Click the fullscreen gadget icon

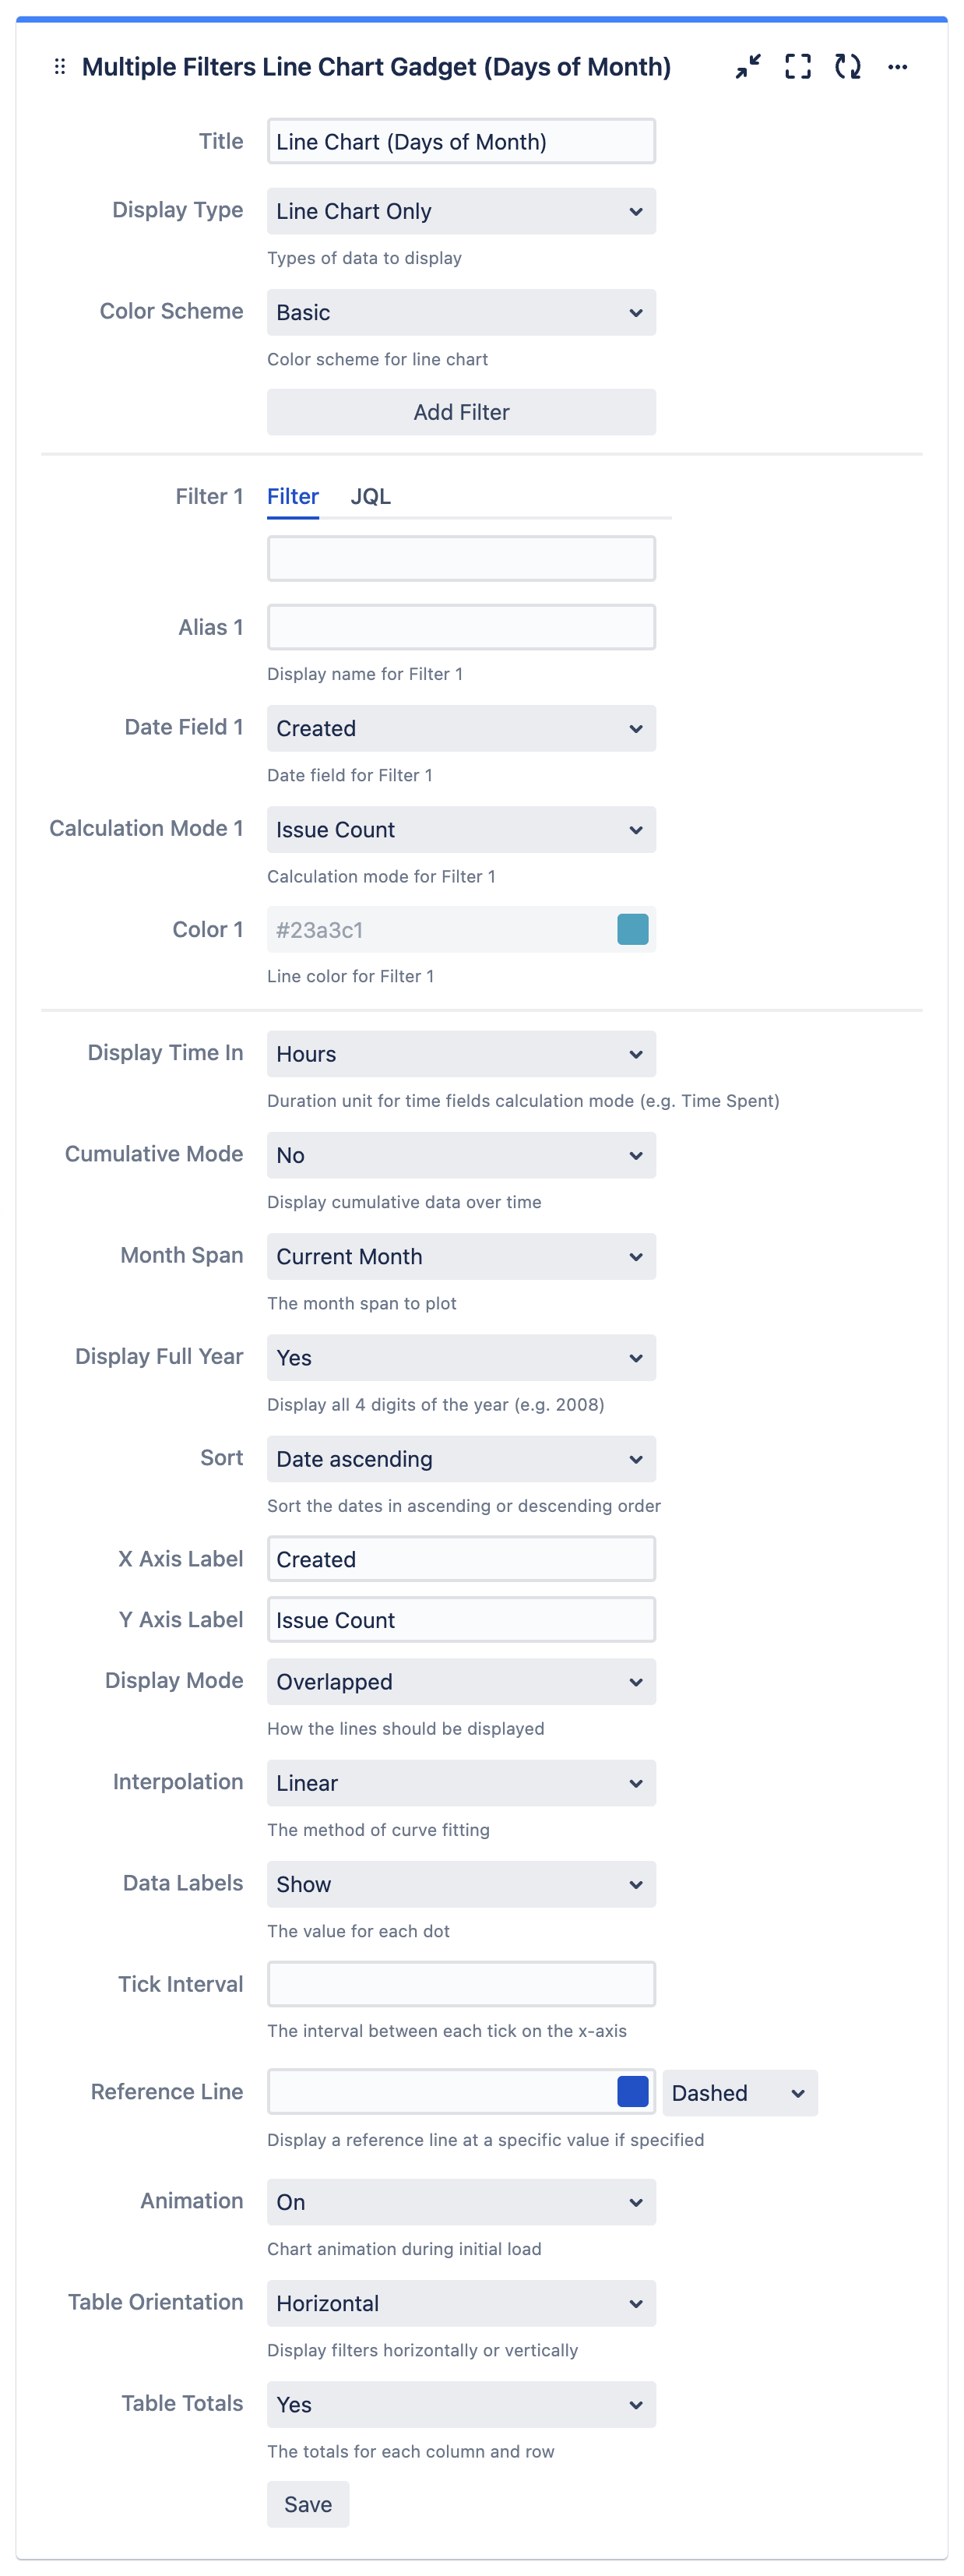pyautogui.click(x=797, y=67)
